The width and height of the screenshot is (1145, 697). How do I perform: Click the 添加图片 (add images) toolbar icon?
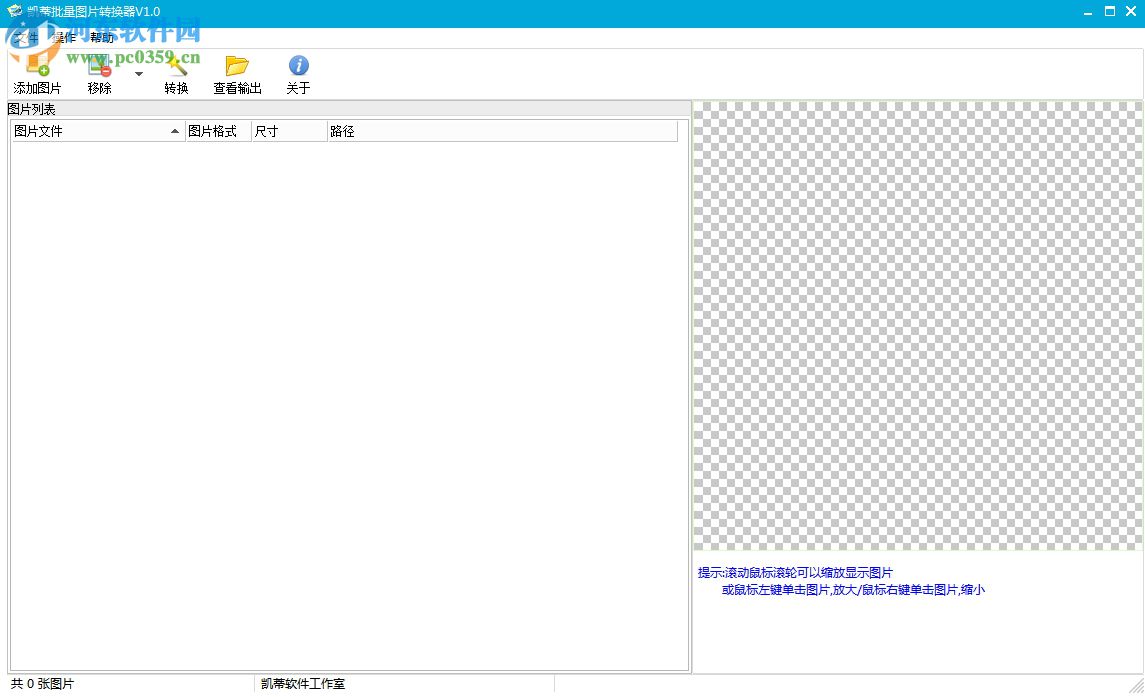pos(37,65)
